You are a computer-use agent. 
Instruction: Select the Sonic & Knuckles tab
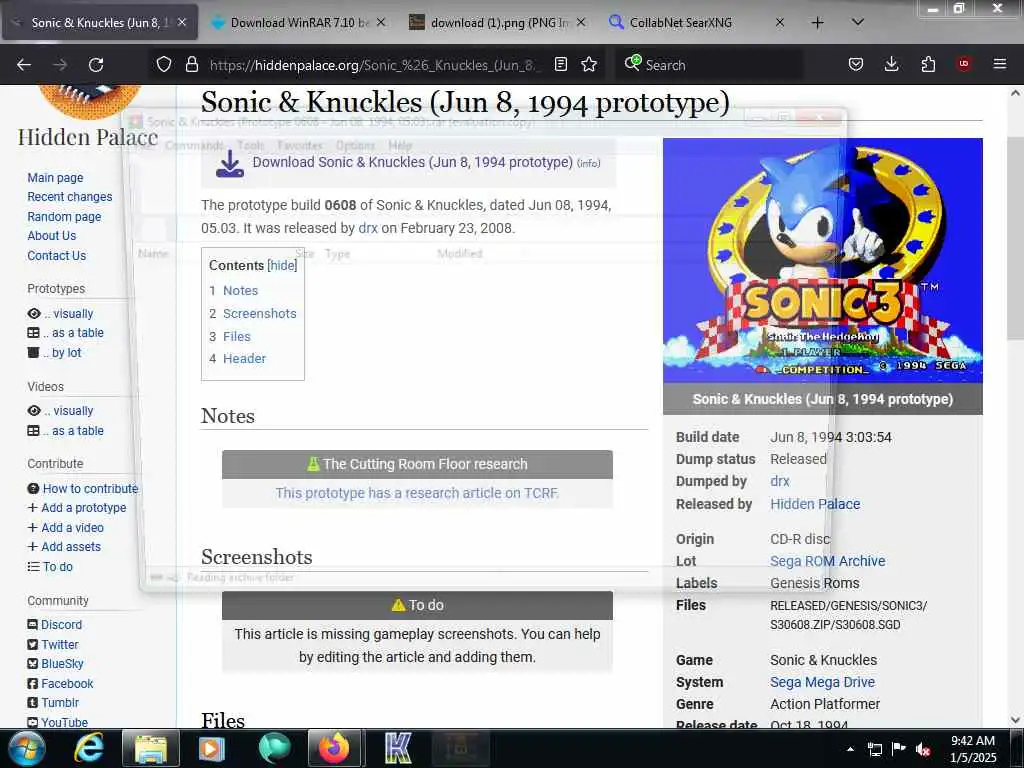(x=101, y=23)
